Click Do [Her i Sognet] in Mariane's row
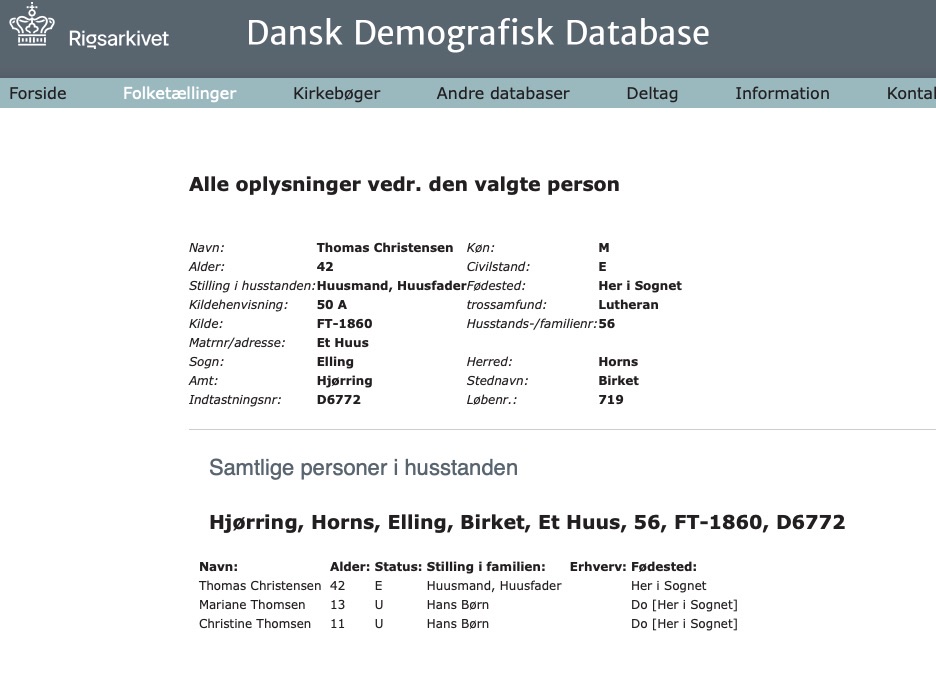Screen dimensions: 936x674 point(684,605)
